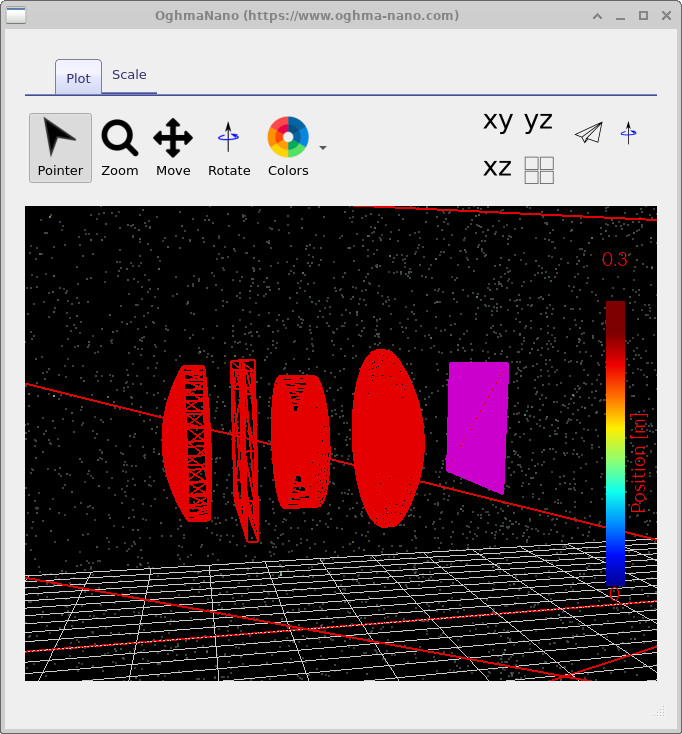
Task: Open the Colors wheel
Action: click(x=288, y=147)
